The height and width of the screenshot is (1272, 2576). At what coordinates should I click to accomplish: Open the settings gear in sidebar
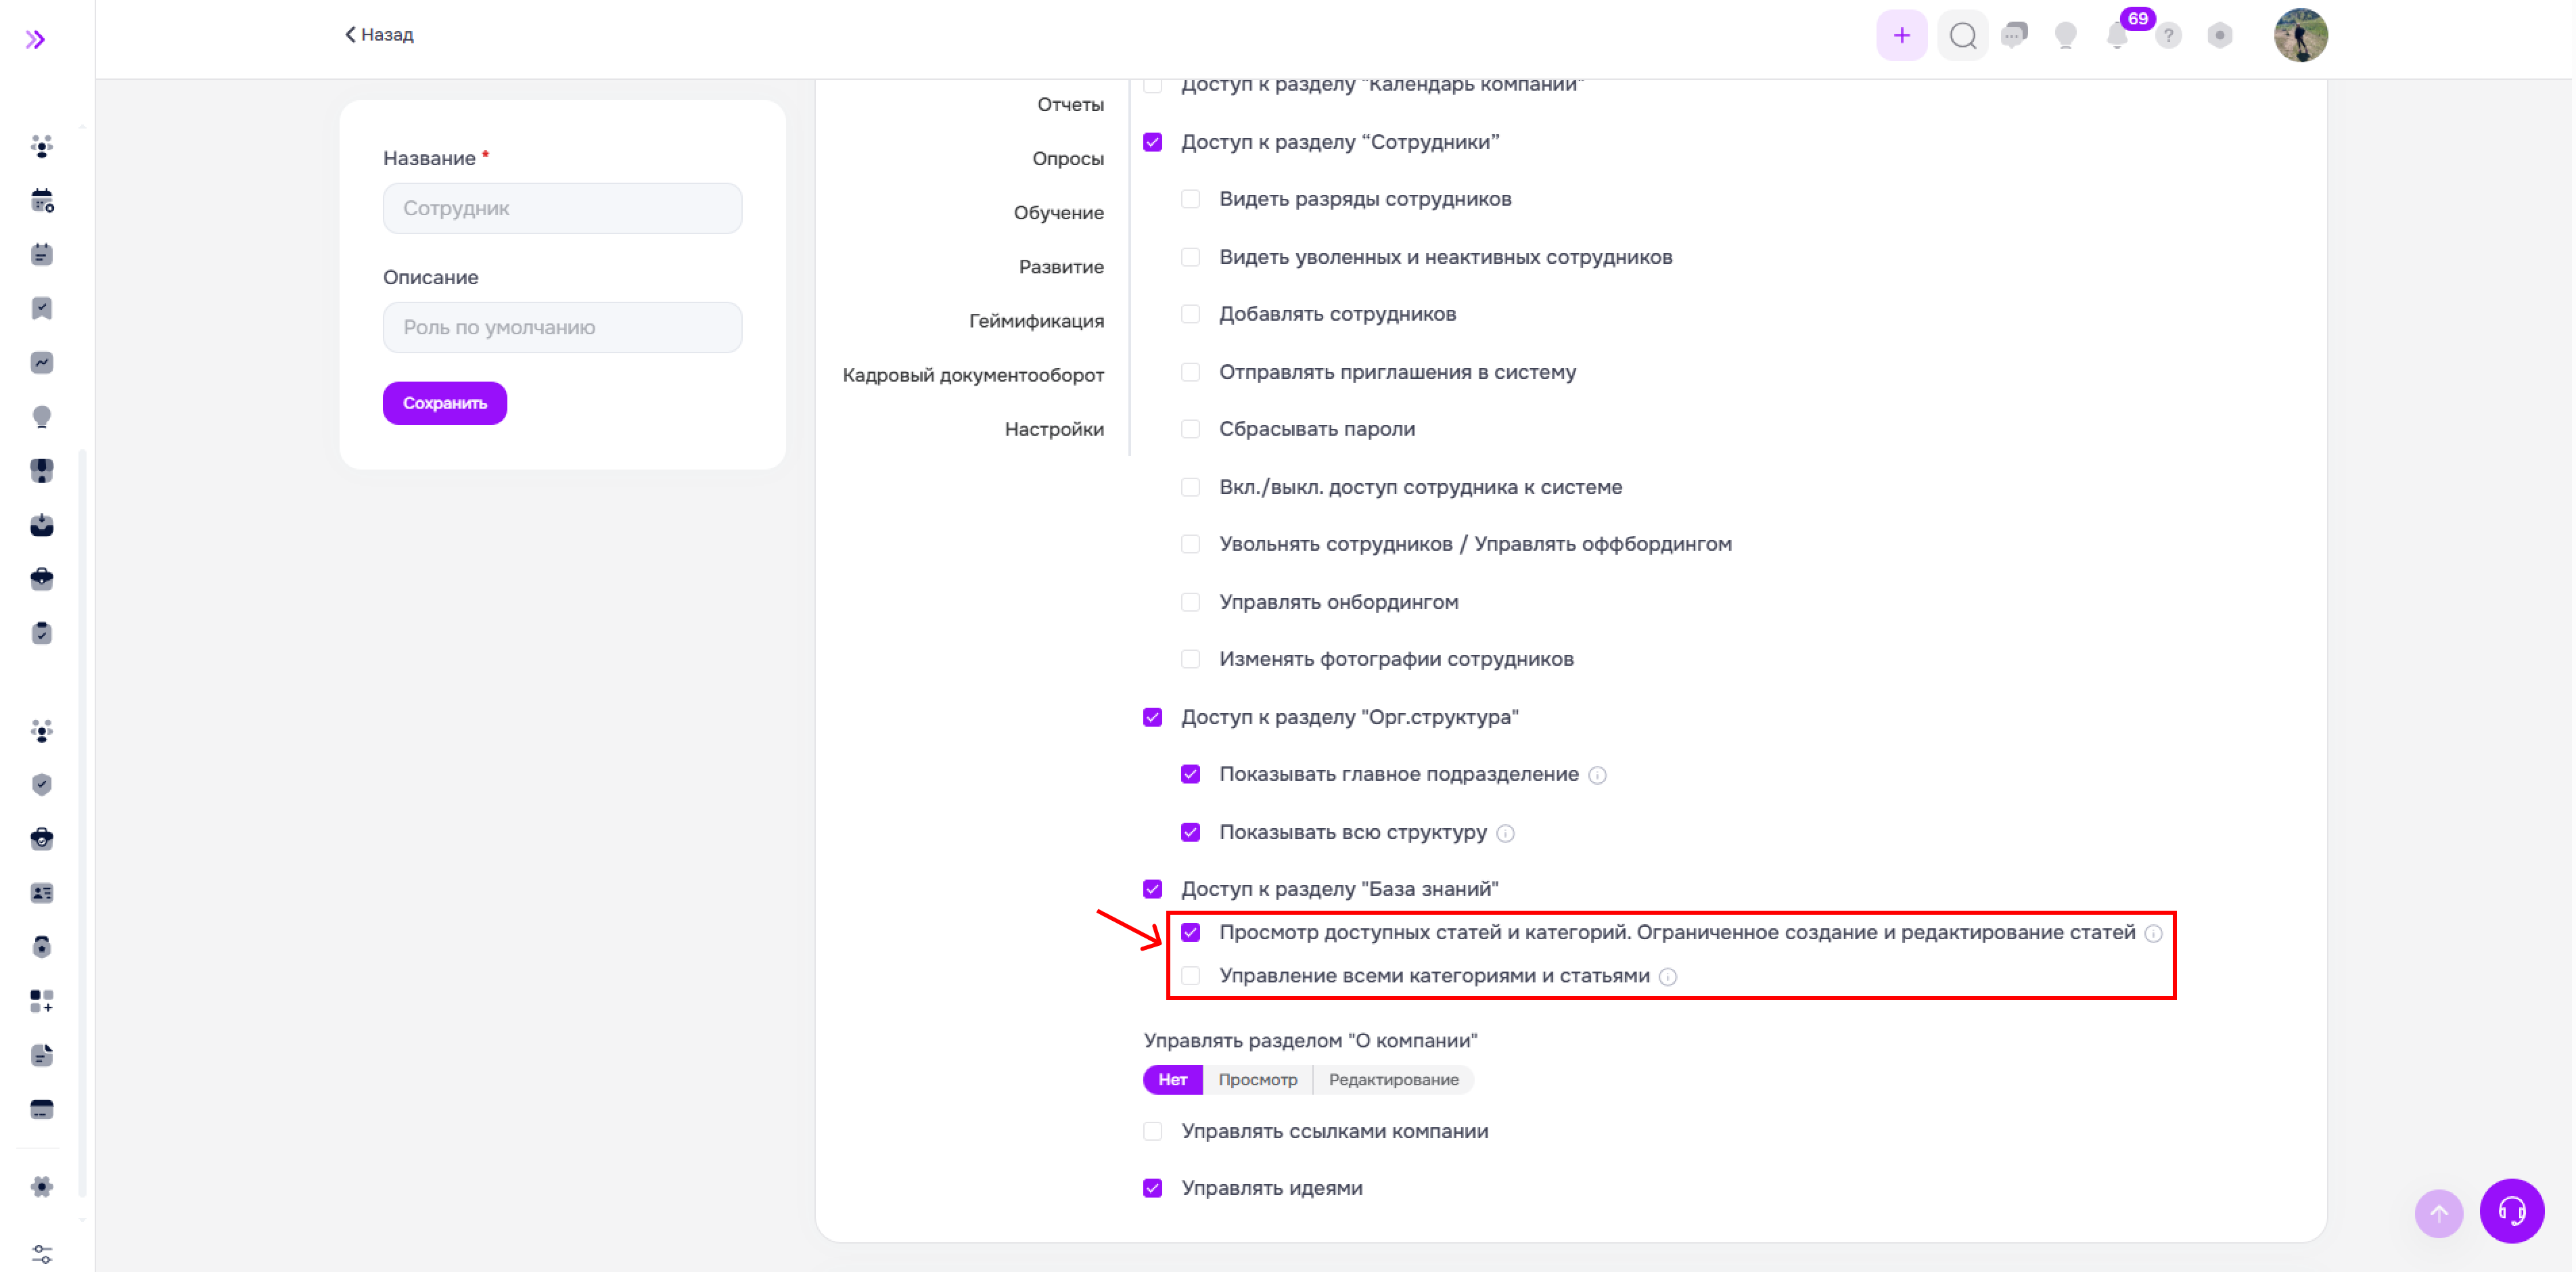click(x=41, y=1187)
